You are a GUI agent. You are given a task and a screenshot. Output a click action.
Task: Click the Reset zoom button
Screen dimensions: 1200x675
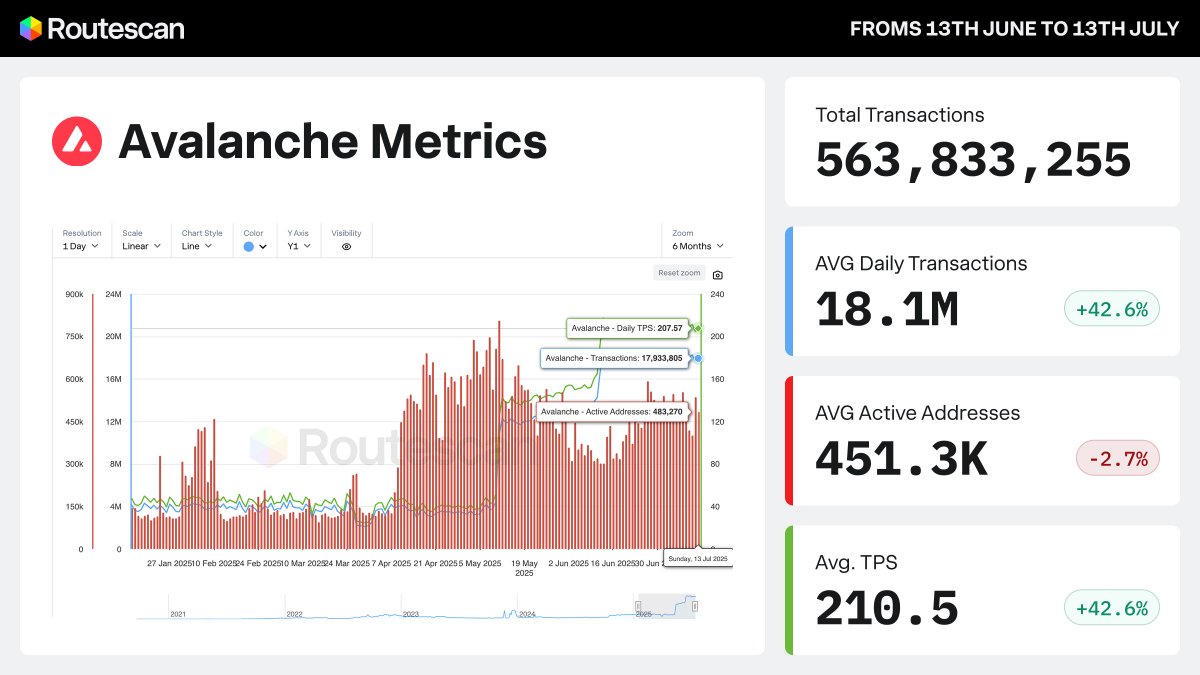tap(679, 273)
